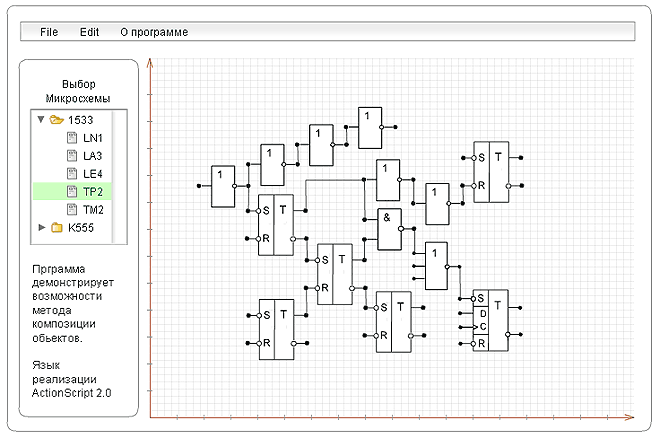
Task: Select the D flip-flop with S, D, C, R inputs
Action: pos(491,320)
